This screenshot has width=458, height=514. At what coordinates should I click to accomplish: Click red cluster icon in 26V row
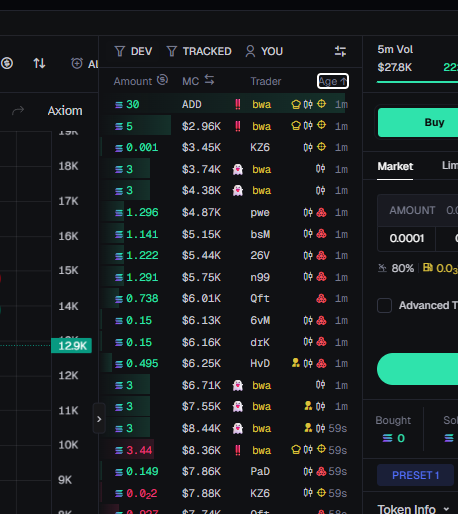point(321,256)
